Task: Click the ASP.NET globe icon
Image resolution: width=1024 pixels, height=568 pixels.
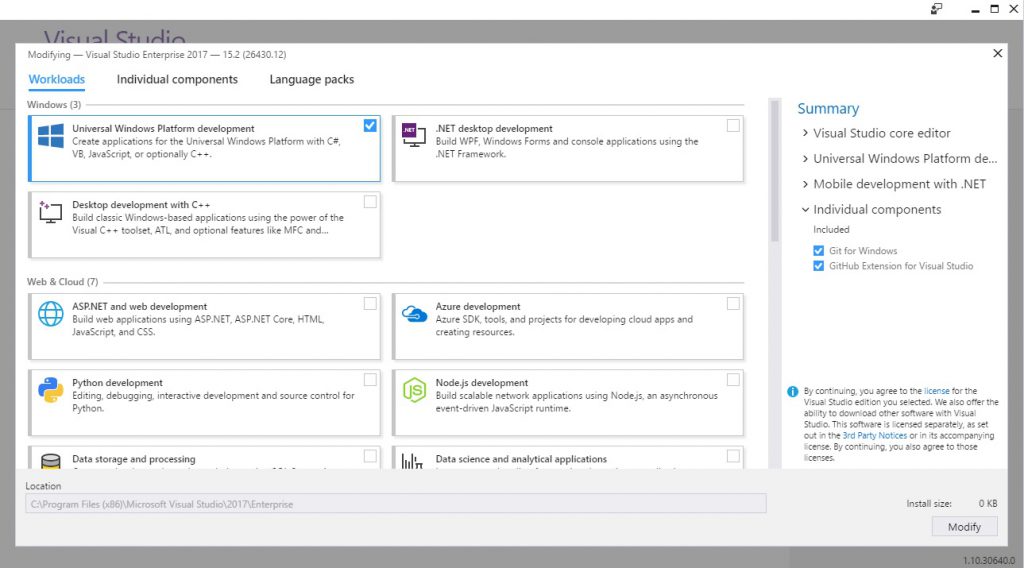Action: pos(51,313)
